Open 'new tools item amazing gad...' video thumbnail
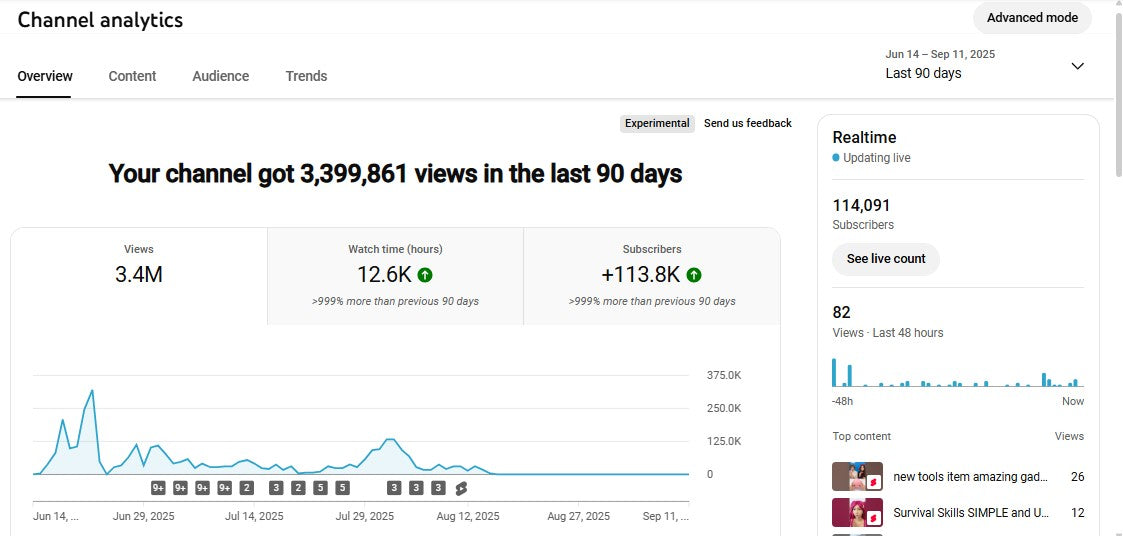The image size is (1123, 536). (857, 477)
